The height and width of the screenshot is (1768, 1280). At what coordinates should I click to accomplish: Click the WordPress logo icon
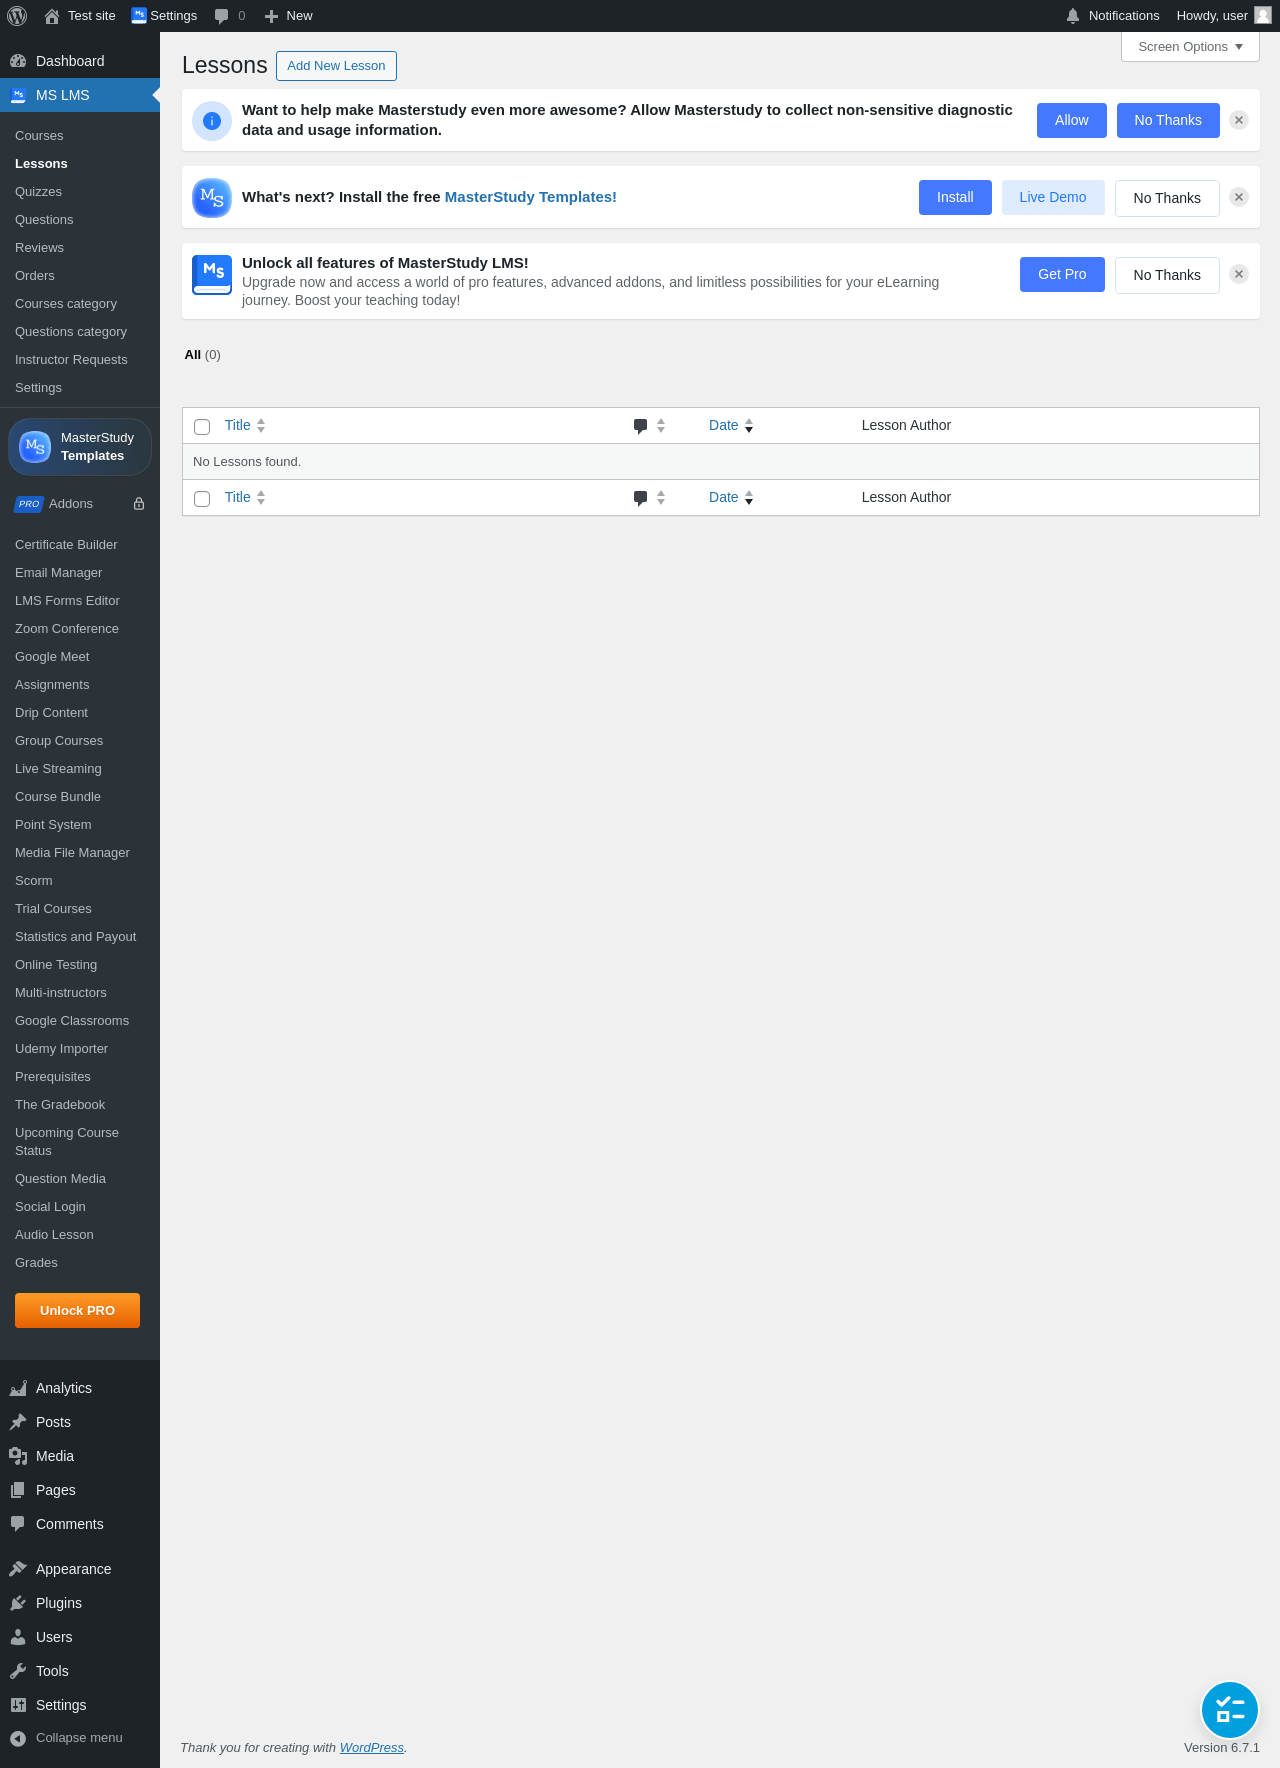[17, 16]
